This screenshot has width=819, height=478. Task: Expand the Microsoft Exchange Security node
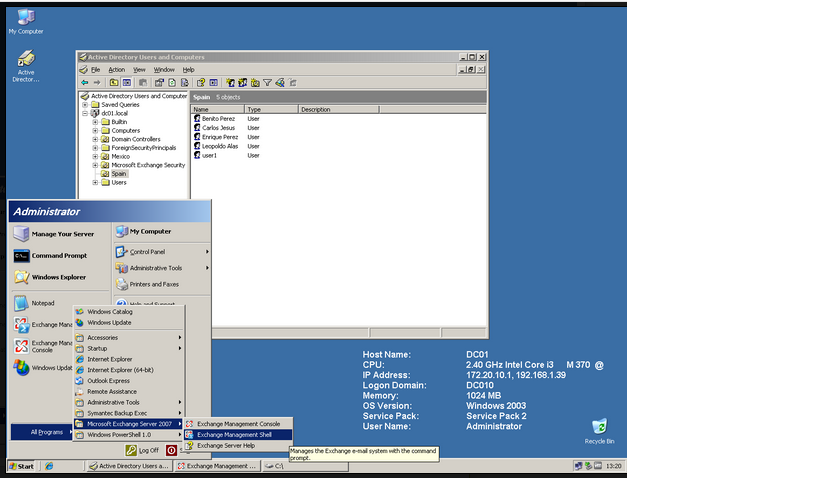[95, 165]
